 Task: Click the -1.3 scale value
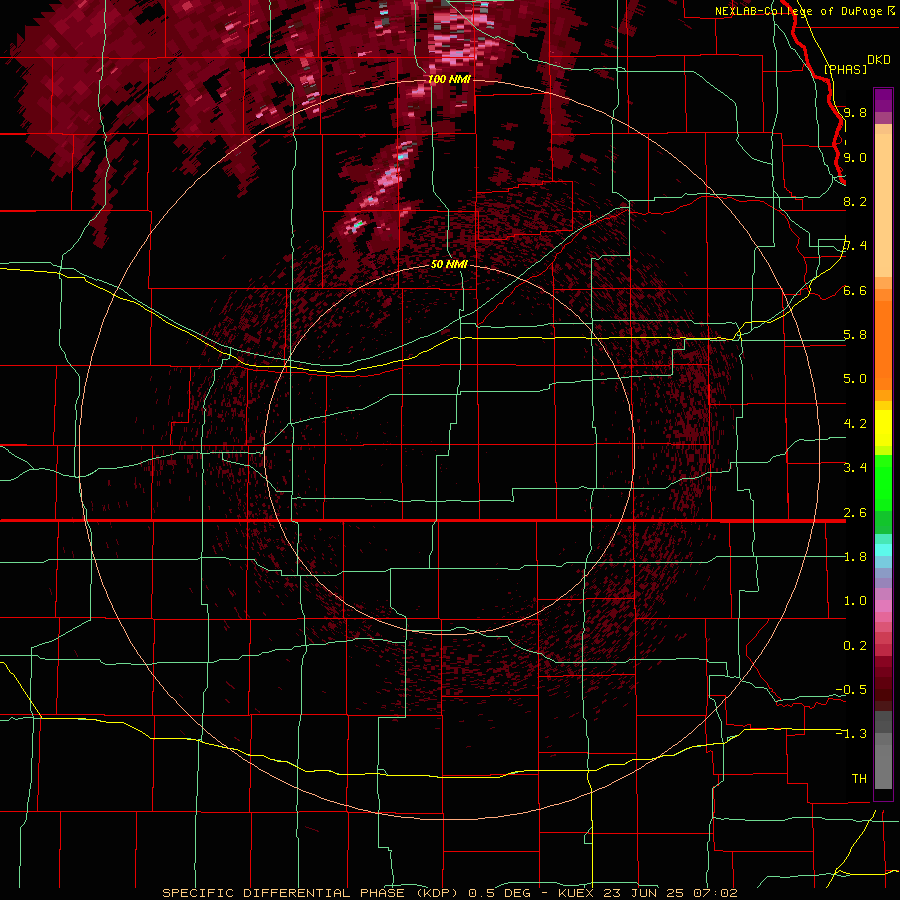coord(851,734)
